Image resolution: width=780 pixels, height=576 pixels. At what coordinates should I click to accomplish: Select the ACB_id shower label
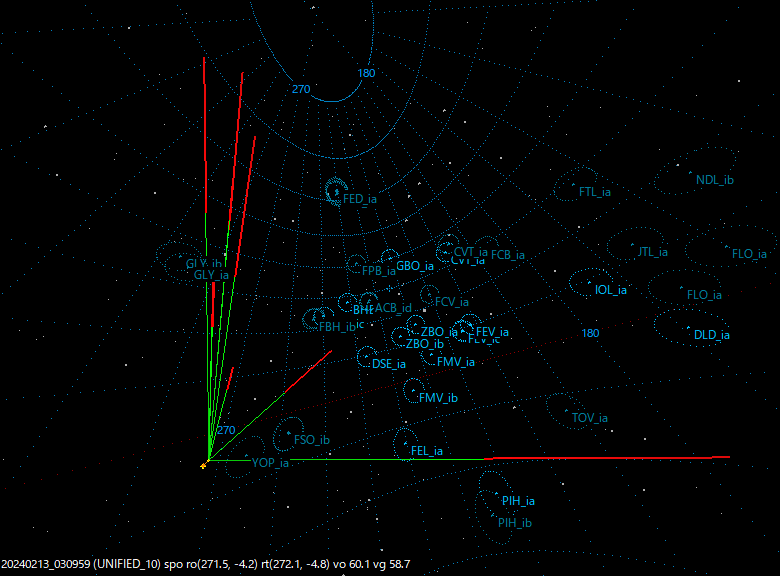pos(393,308)
